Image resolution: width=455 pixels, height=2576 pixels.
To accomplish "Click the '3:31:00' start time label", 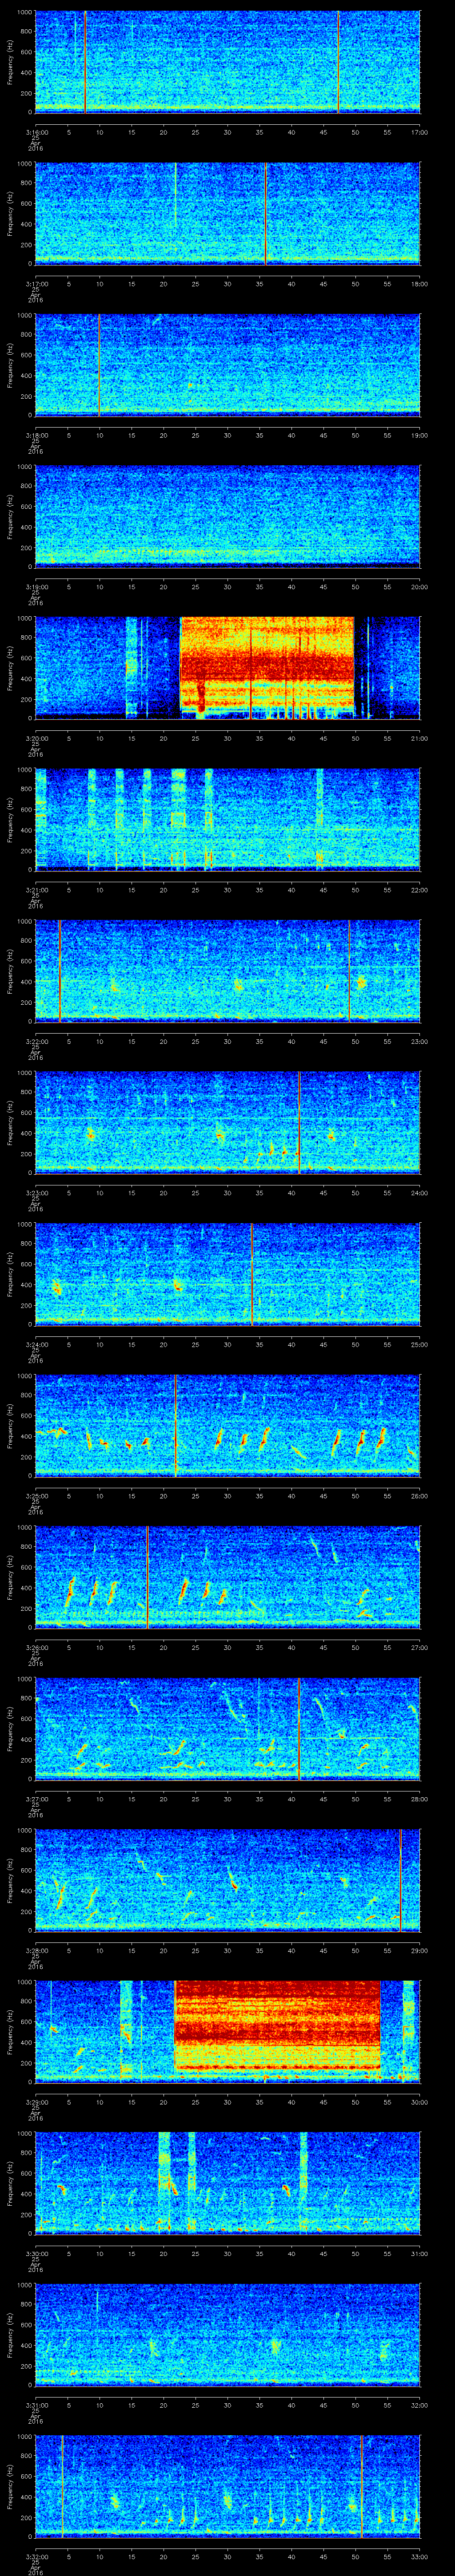I will [36, 2405].
